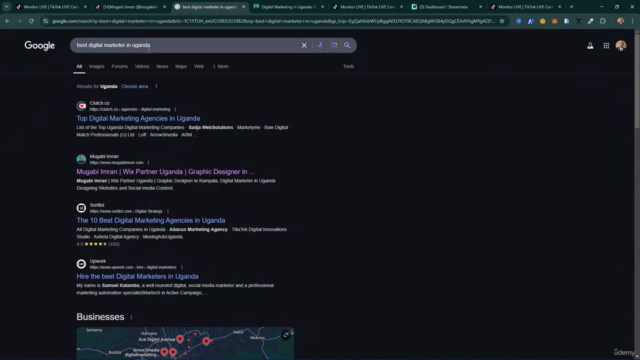Open Tools filter options

(348, 67)
